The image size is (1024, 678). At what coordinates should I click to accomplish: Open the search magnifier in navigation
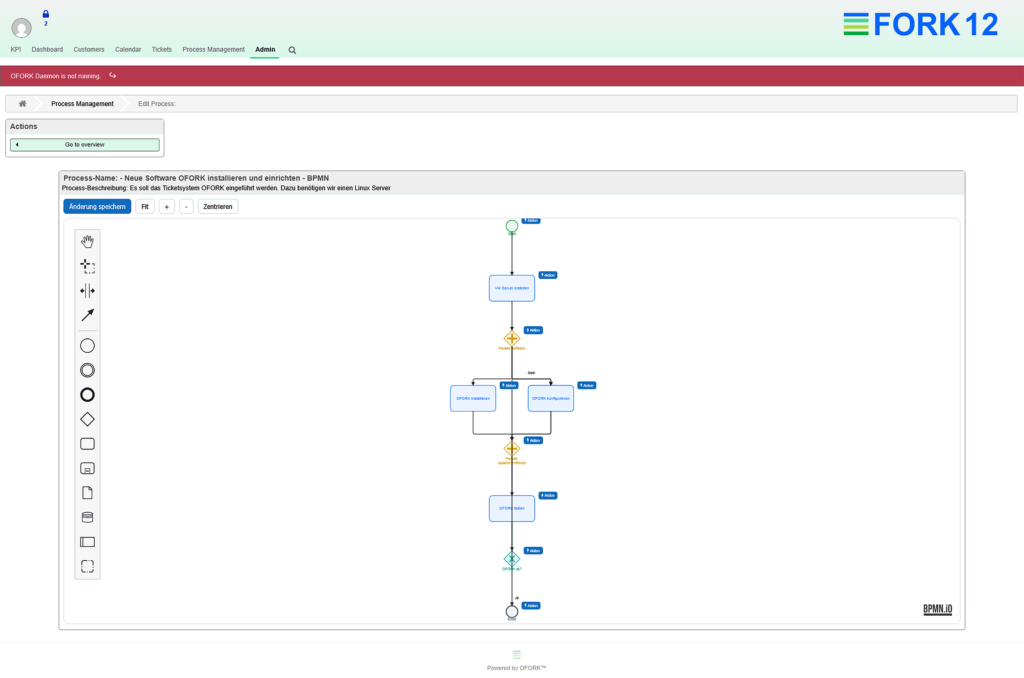click(x=292, y=50)
